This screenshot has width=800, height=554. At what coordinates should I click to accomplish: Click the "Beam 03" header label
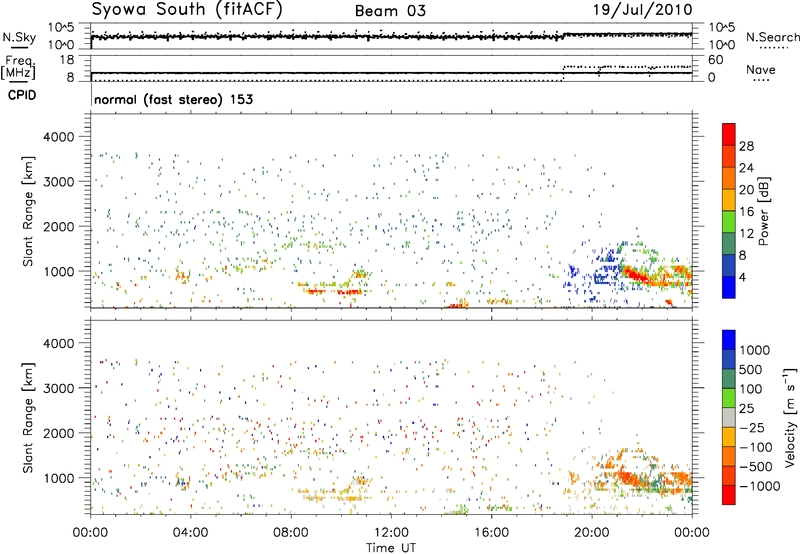(x=390, y=11)
